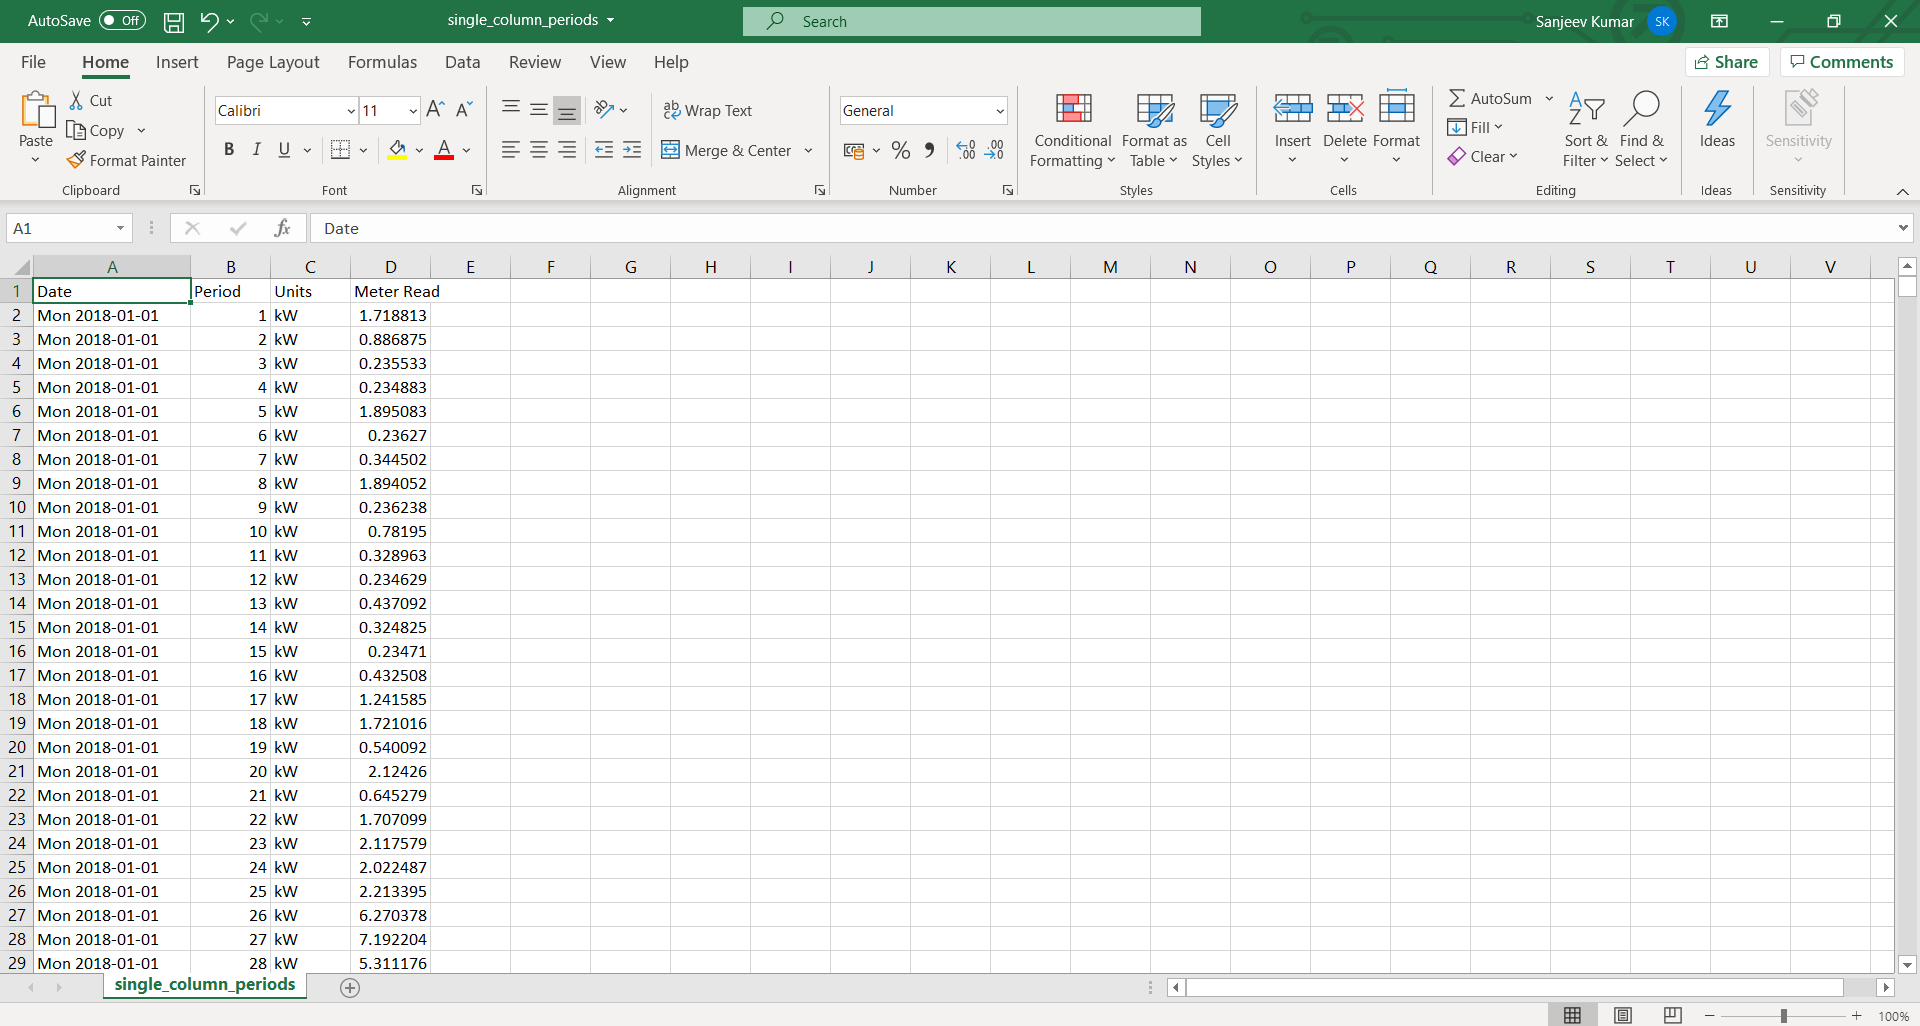1920x1026 pixels.
Task: Apply the yellow fill color
Action: tap(397, 150)
